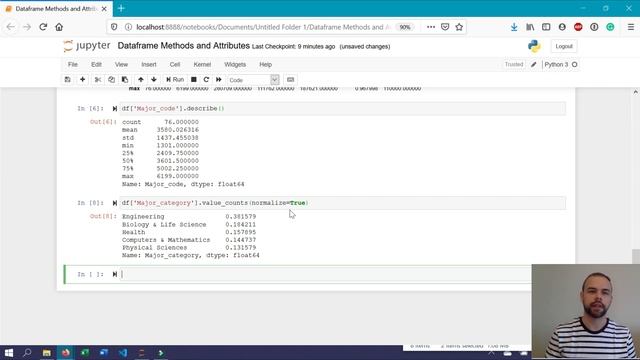Open Firefox account icon

click(x=562, y=27)
